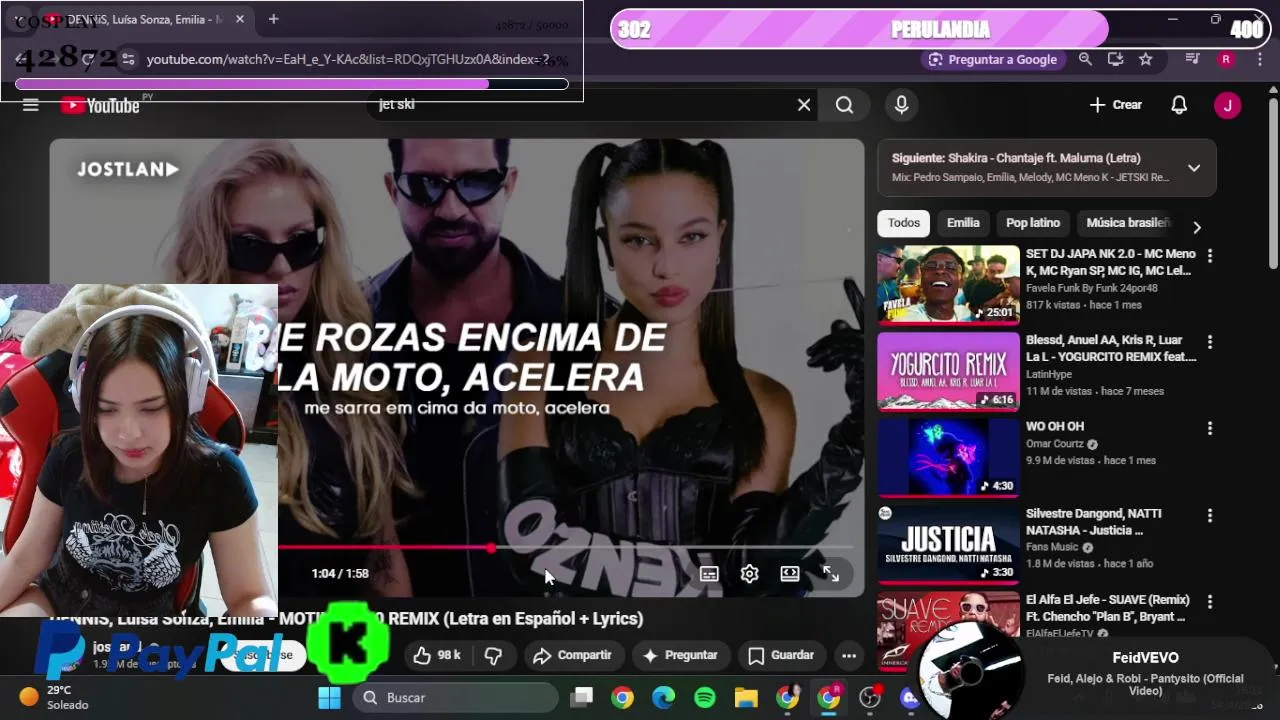Open Justicia video thumbnail
This screenshot has width=1280, height=720.
(948, 543)
